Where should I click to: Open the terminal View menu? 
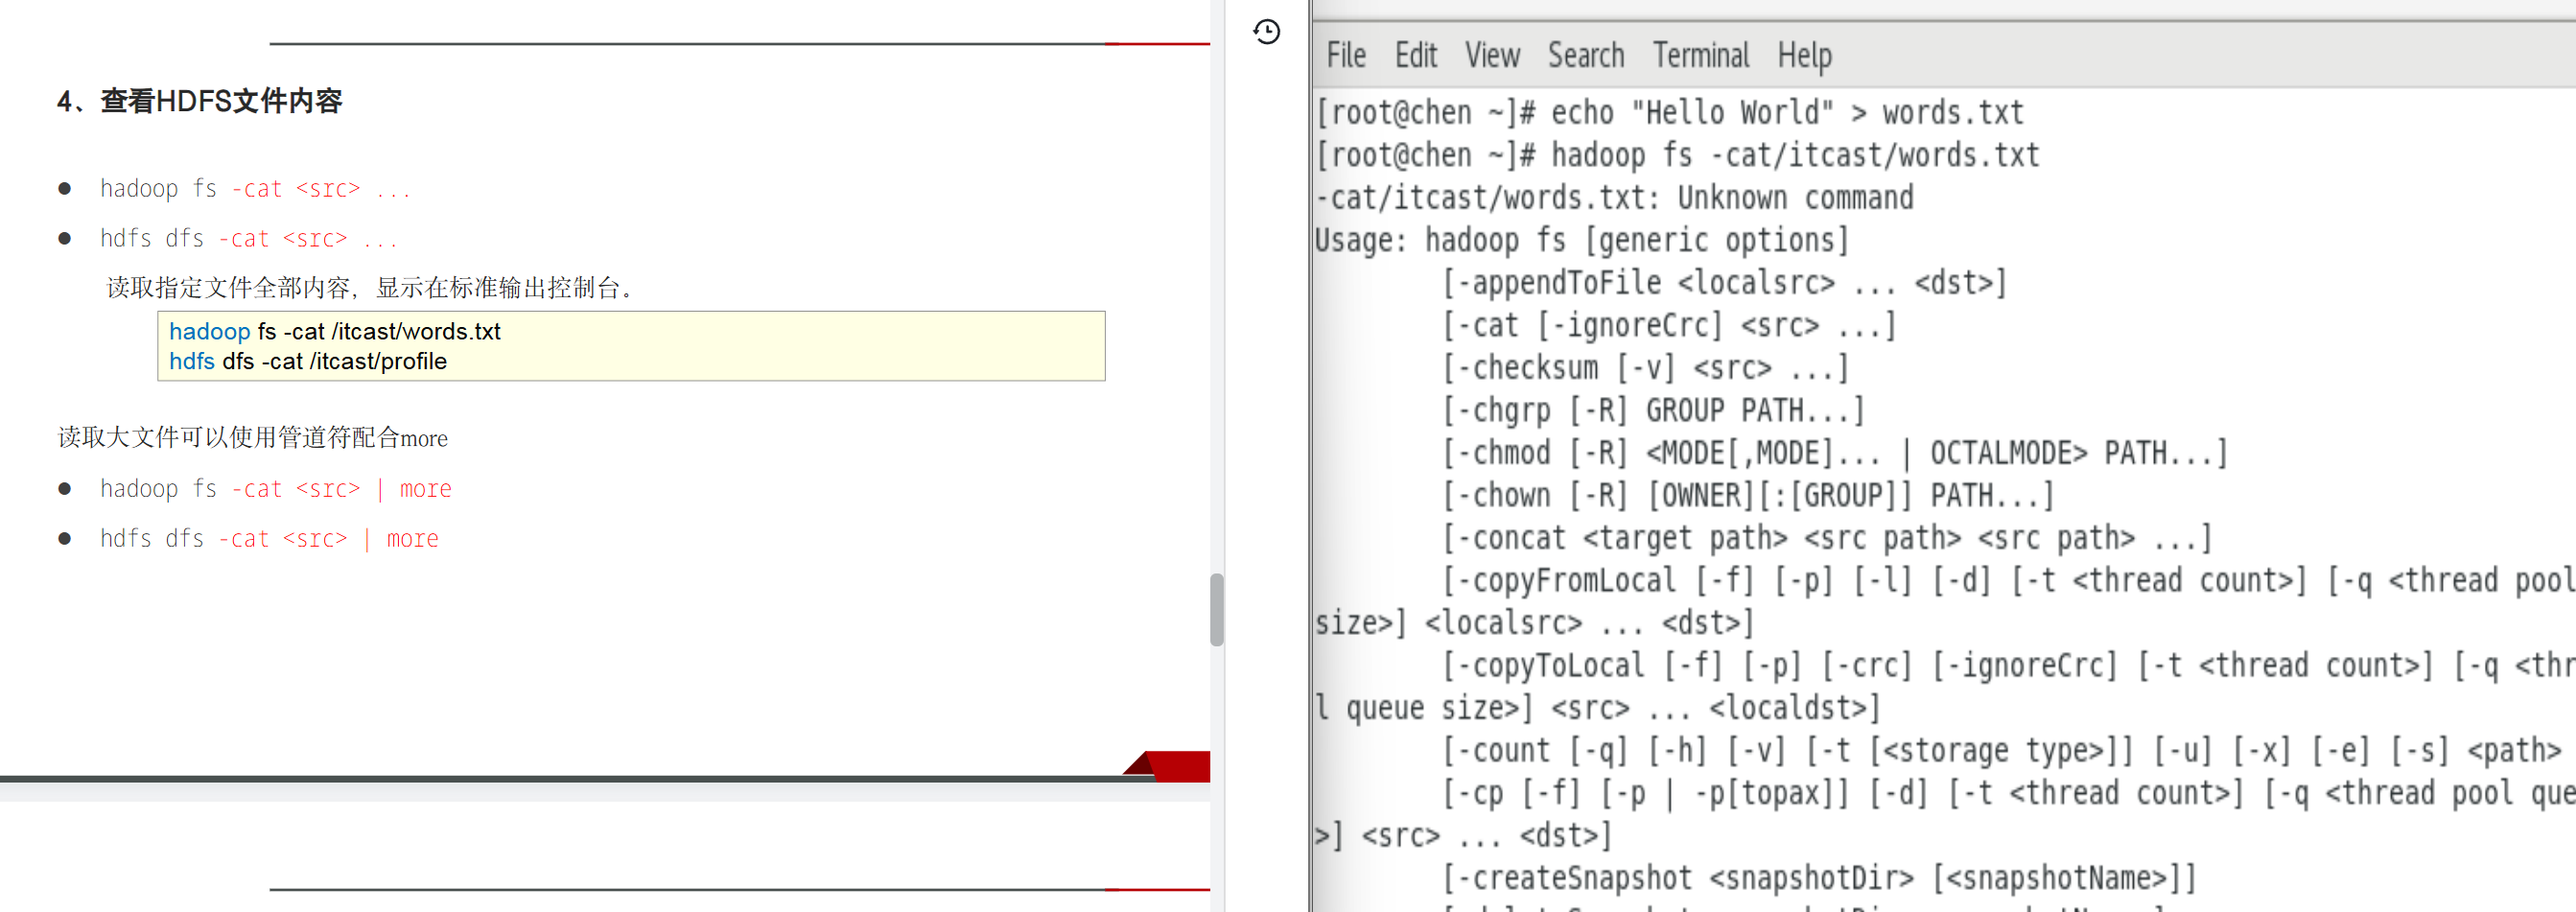click(1492, 56)
